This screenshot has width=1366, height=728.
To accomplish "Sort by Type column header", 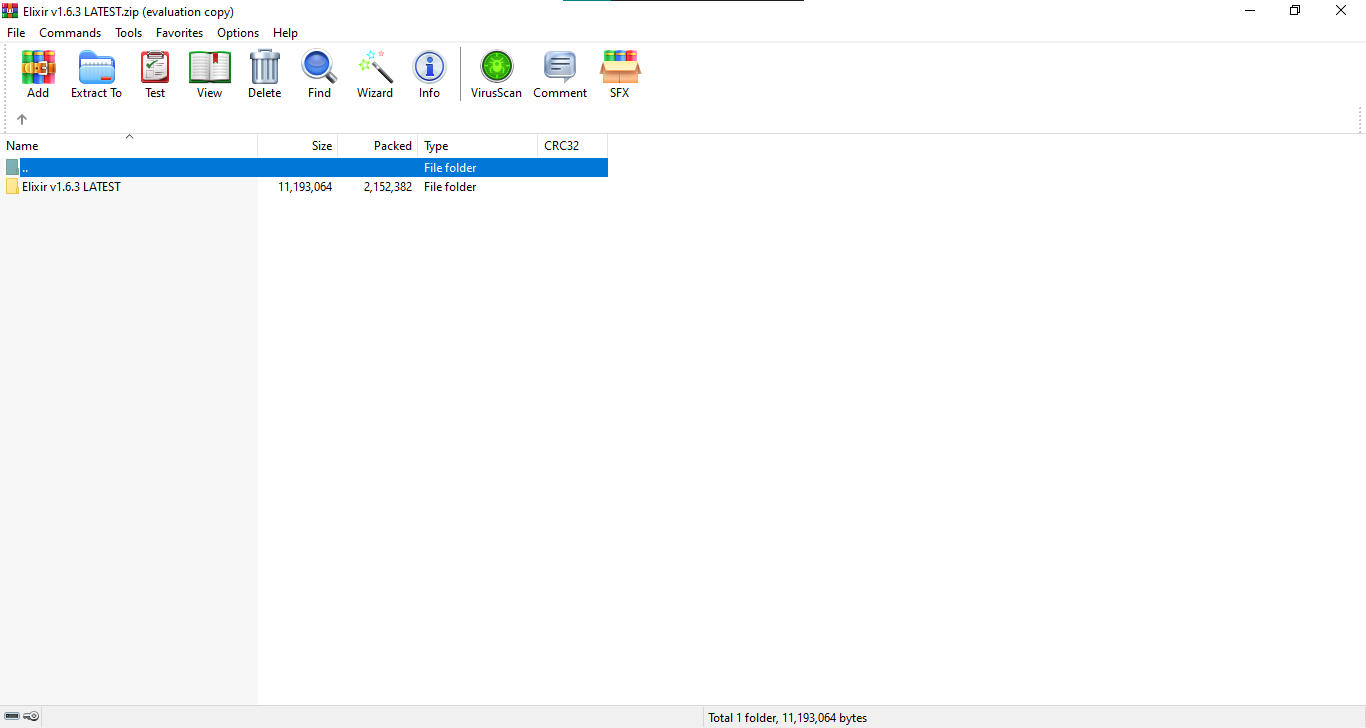I will [478, 146].
